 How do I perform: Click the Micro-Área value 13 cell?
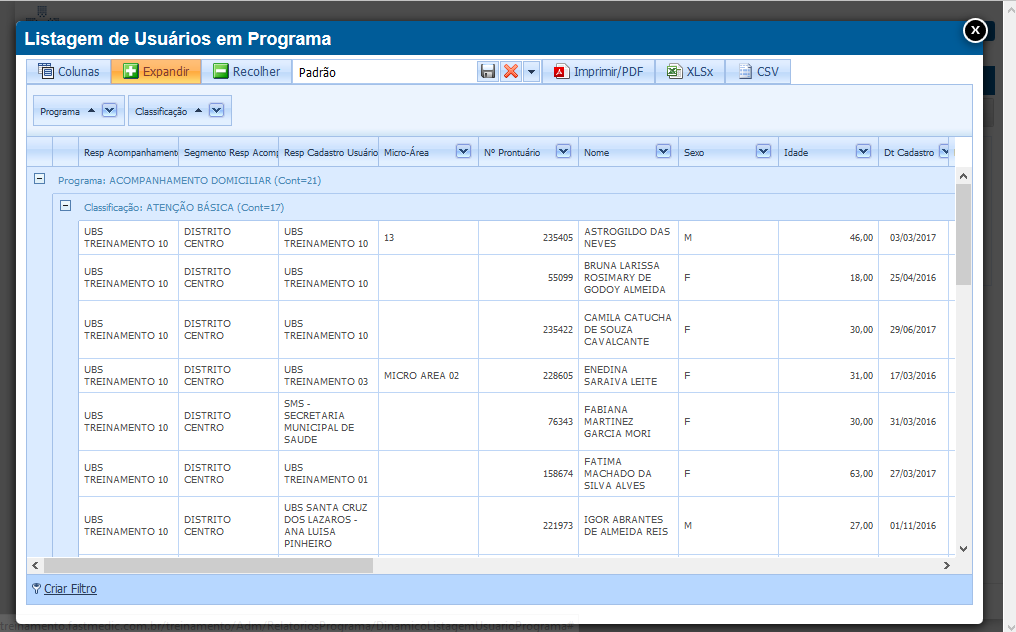pos(428,237)
